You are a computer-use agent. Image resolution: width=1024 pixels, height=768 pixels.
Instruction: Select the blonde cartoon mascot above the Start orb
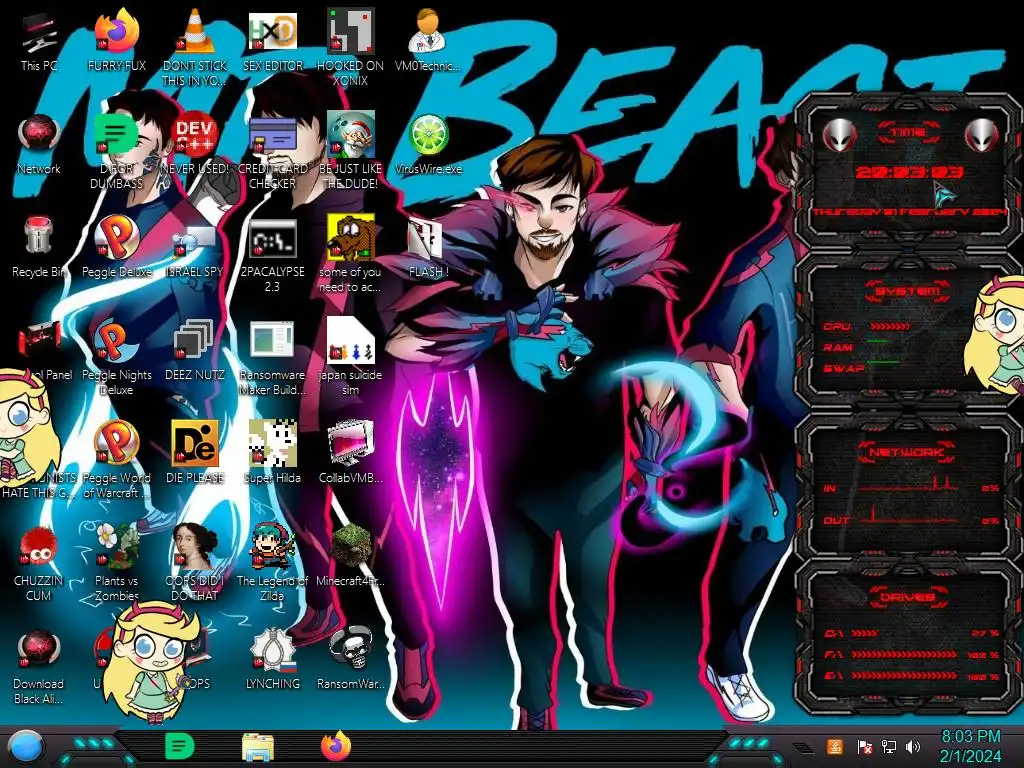[152, 661]
